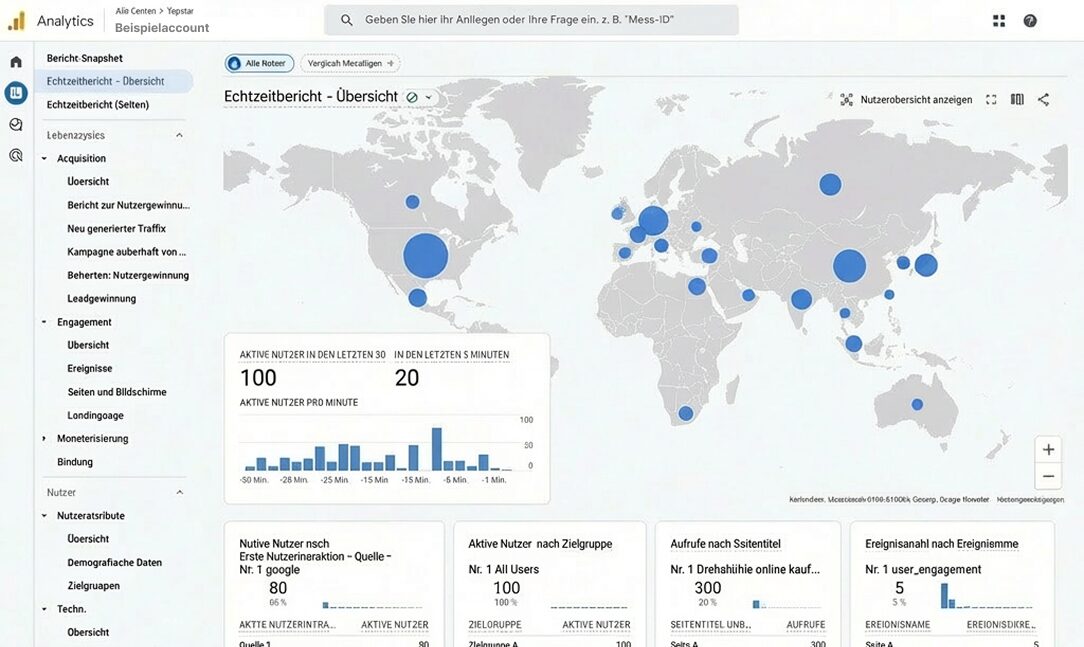Toggle the Alle Nutzer segment chip
Image resolution: width=1084 pixels, height=647 pixels.
pyautogui.click(x=259, y=63)
